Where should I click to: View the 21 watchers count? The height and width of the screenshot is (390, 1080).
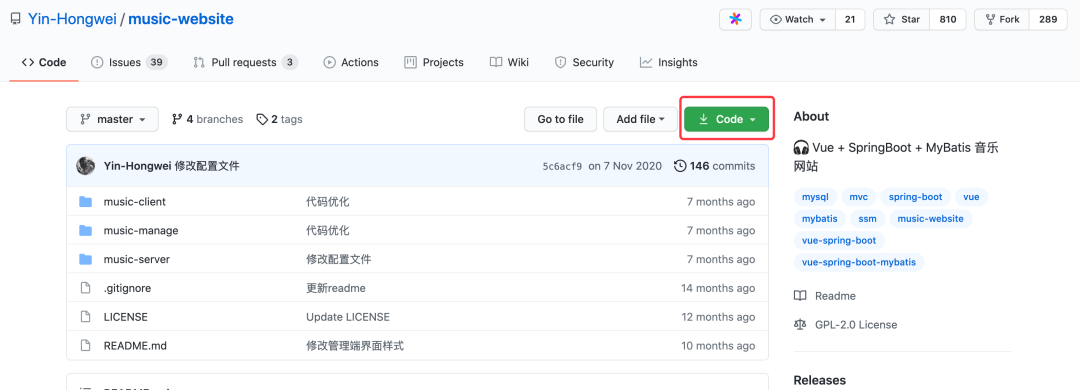pos(850,19)
